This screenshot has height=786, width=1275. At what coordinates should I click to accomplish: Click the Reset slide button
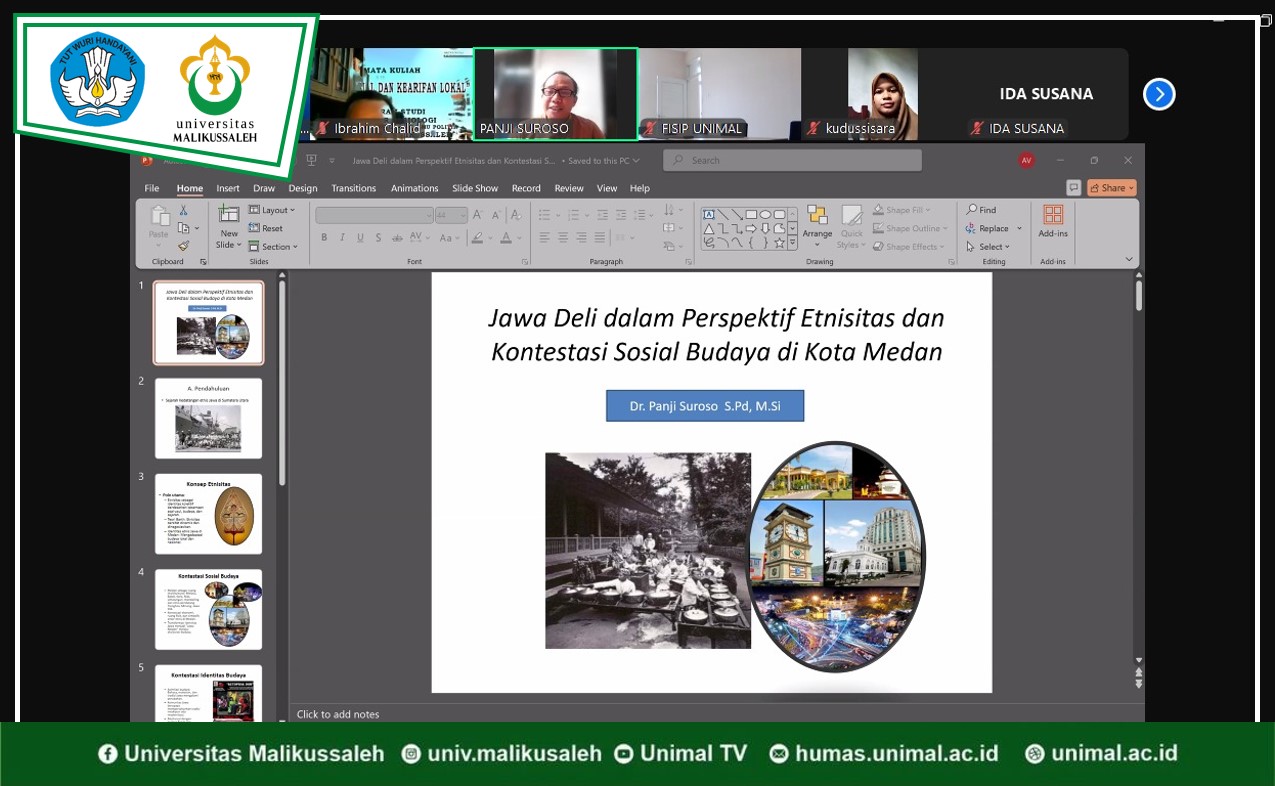pos(266,229)
